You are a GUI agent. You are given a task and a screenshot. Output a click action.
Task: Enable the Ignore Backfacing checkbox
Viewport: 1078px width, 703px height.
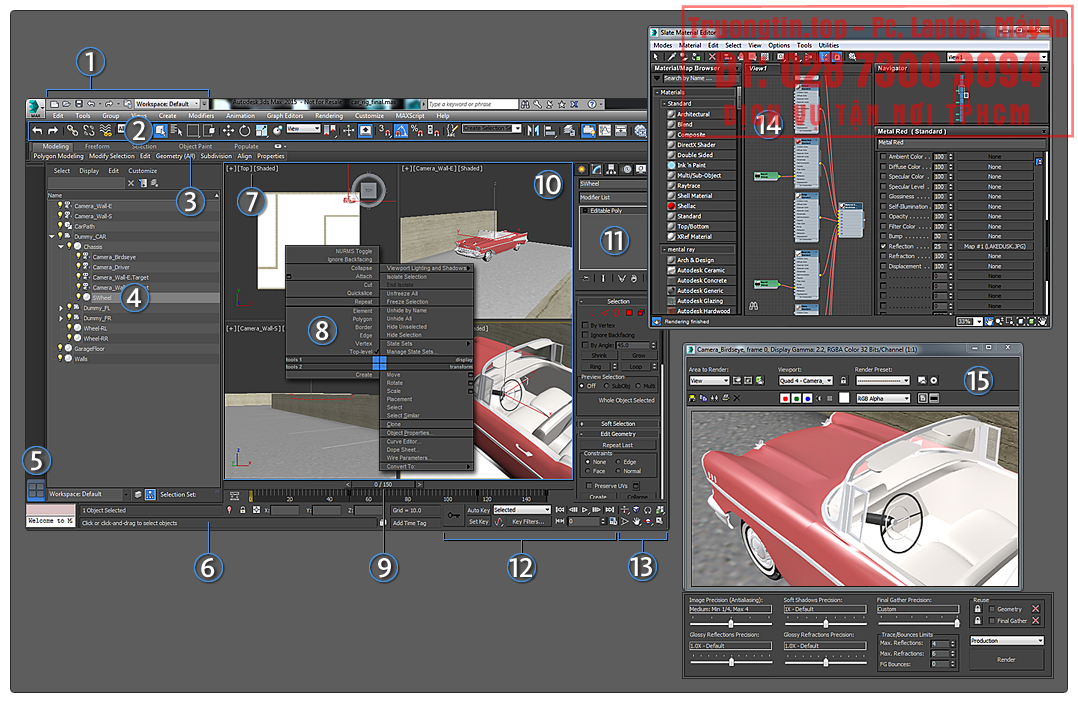pyautogui.click(x=586, y=334)
